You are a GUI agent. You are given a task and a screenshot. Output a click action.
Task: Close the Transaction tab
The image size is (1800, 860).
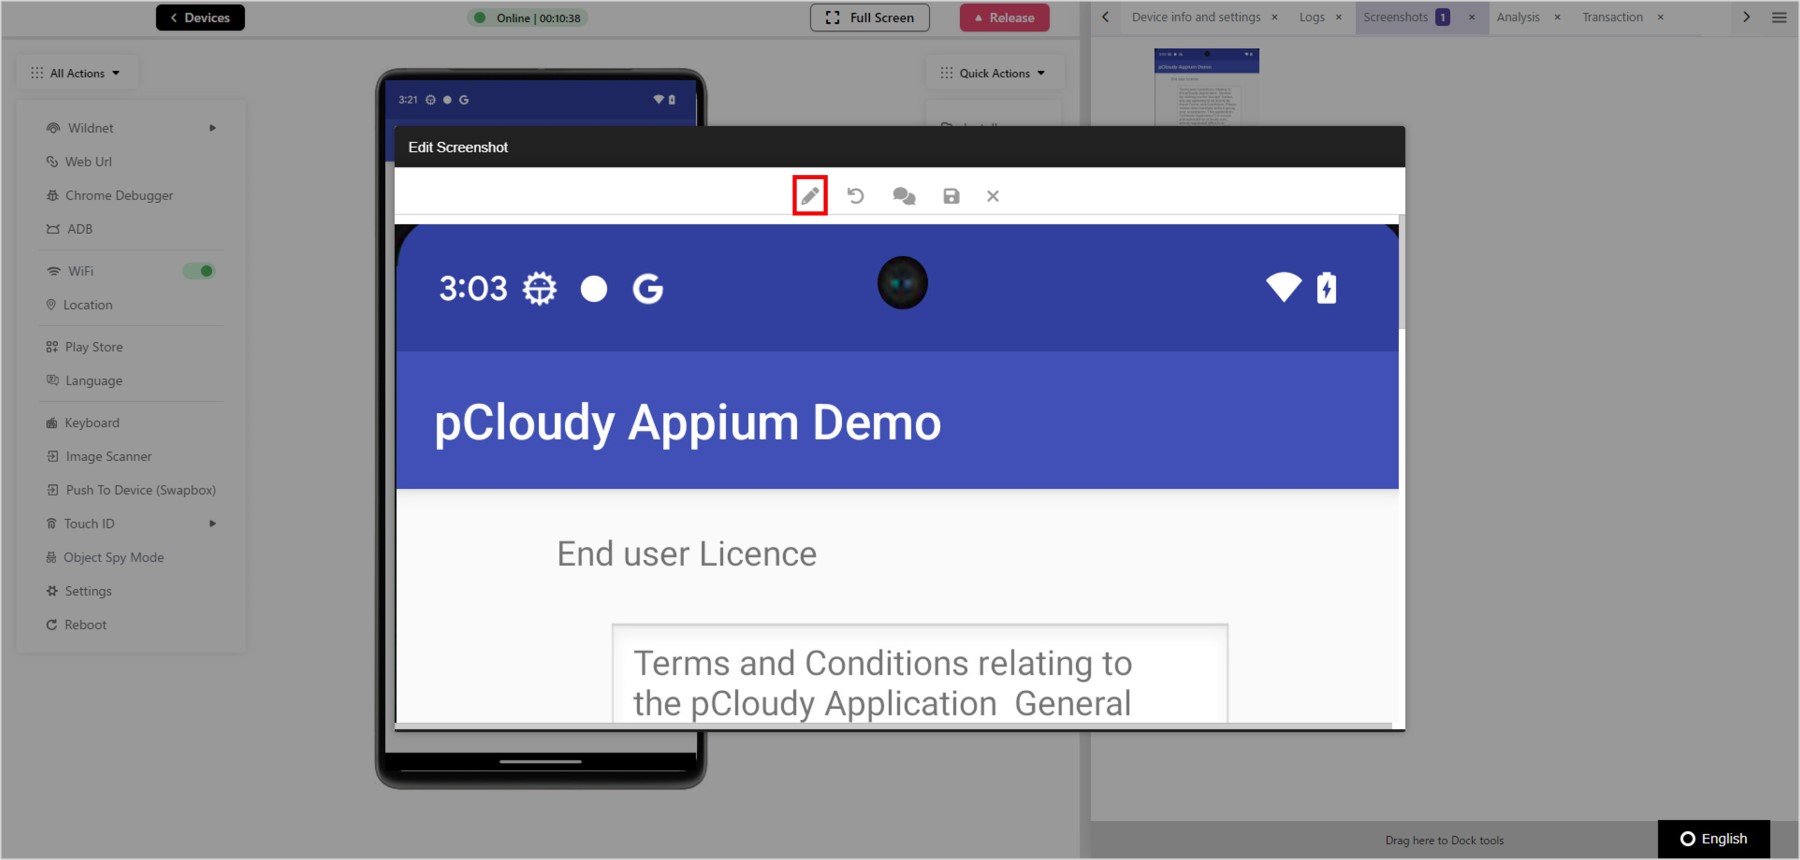tap(1660, 17)
